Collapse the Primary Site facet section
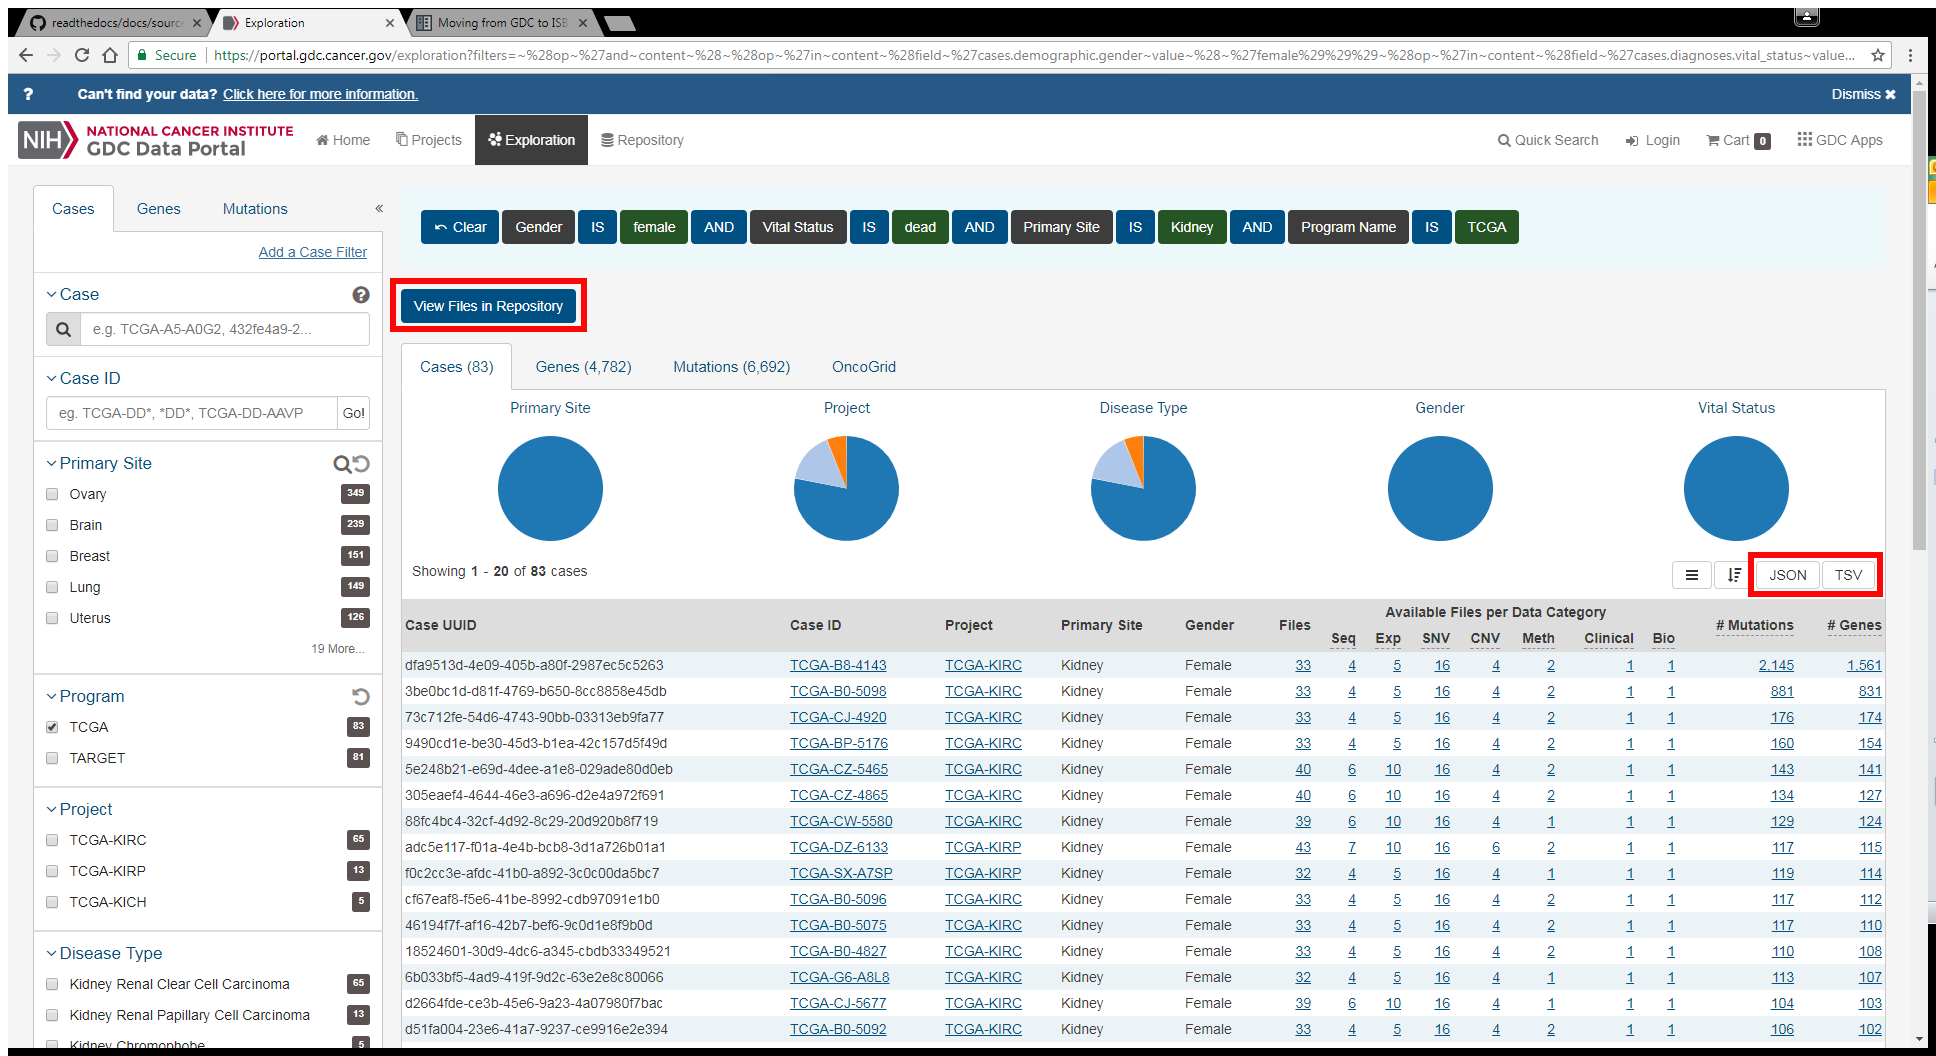 [x=51, y=464]
